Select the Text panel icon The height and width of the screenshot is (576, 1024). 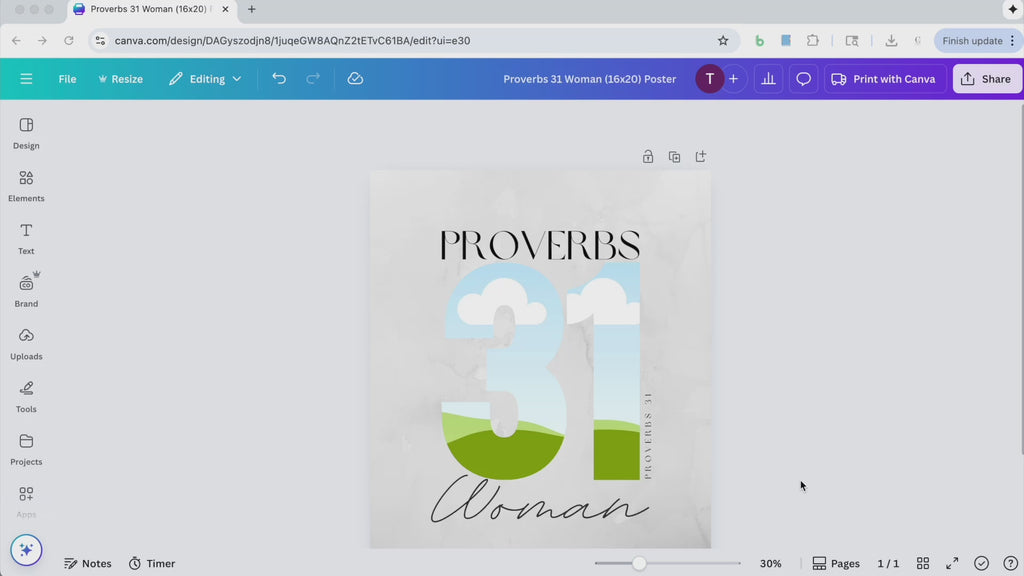coord(25,237)
